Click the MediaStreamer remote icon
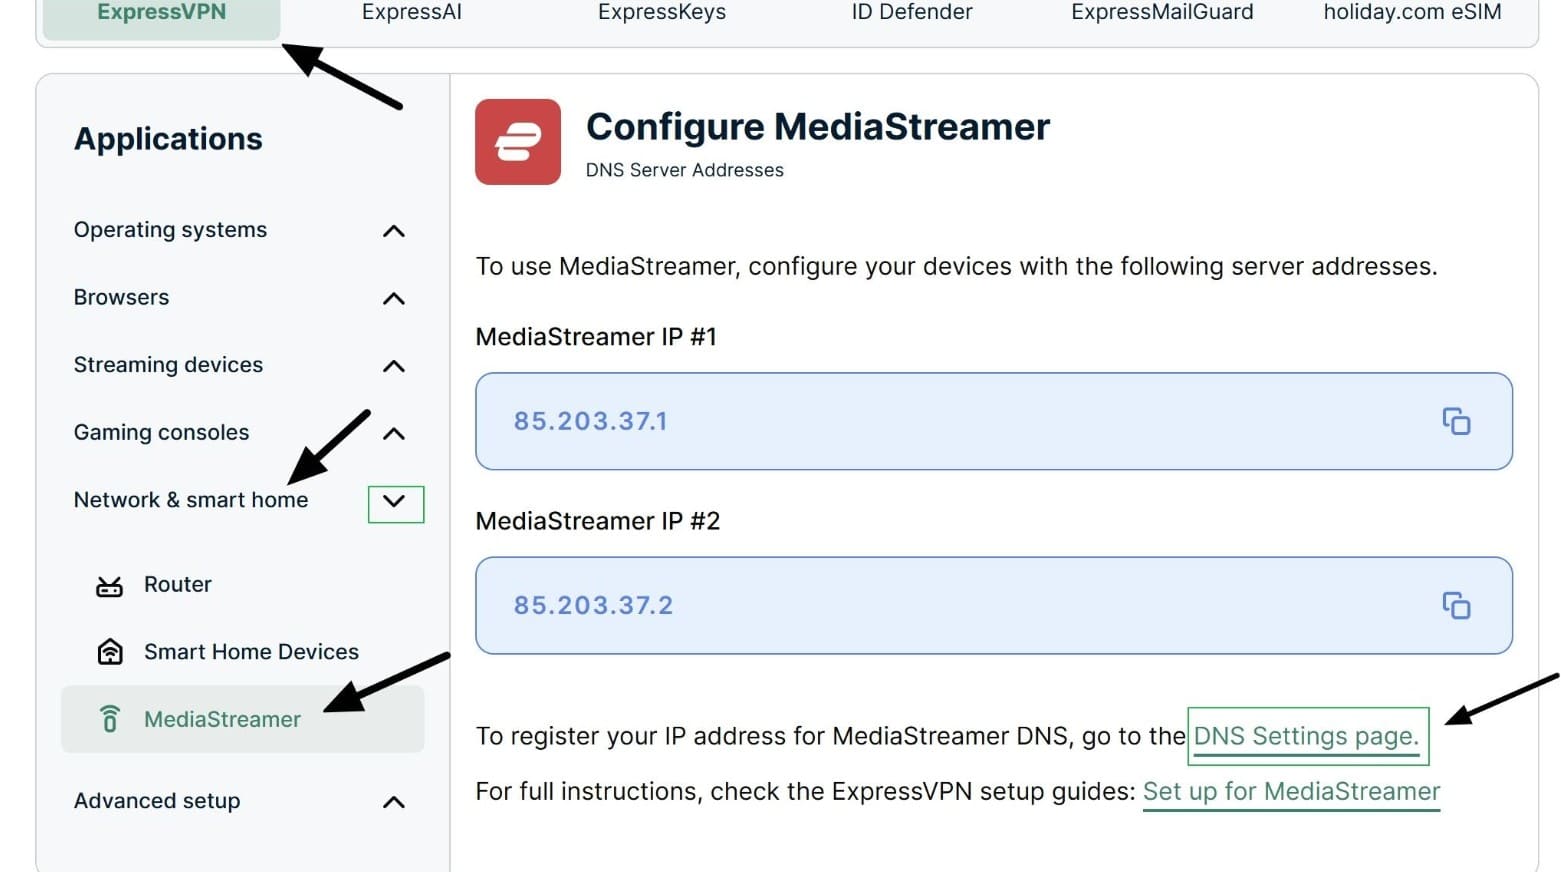This screenshot has width=1561, height=872. click(x=110, y=719)
